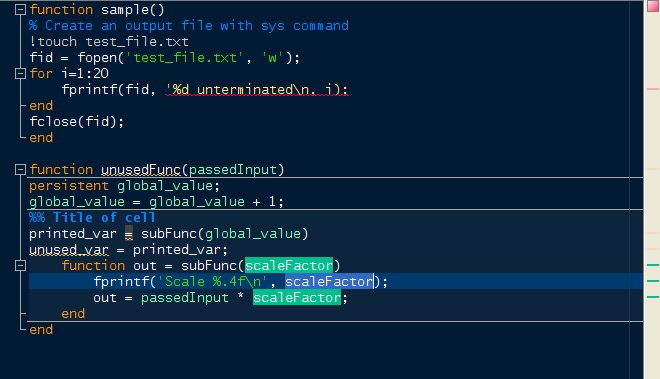Click scaleFactor in the out assignment
660x379 pixels.
click(x=297, y=298)
